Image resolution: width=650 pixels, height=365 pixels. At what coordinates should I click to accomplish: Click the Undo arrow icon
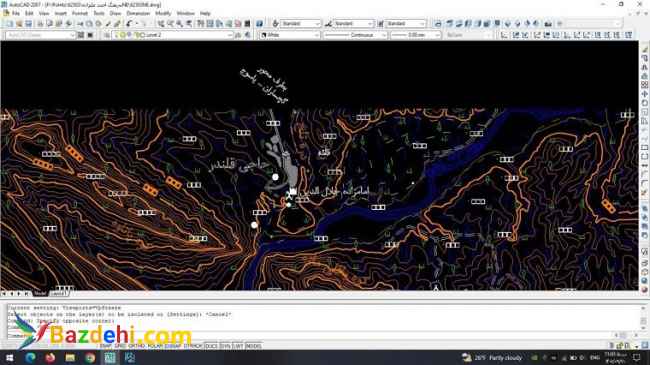(x=129, y=24)
